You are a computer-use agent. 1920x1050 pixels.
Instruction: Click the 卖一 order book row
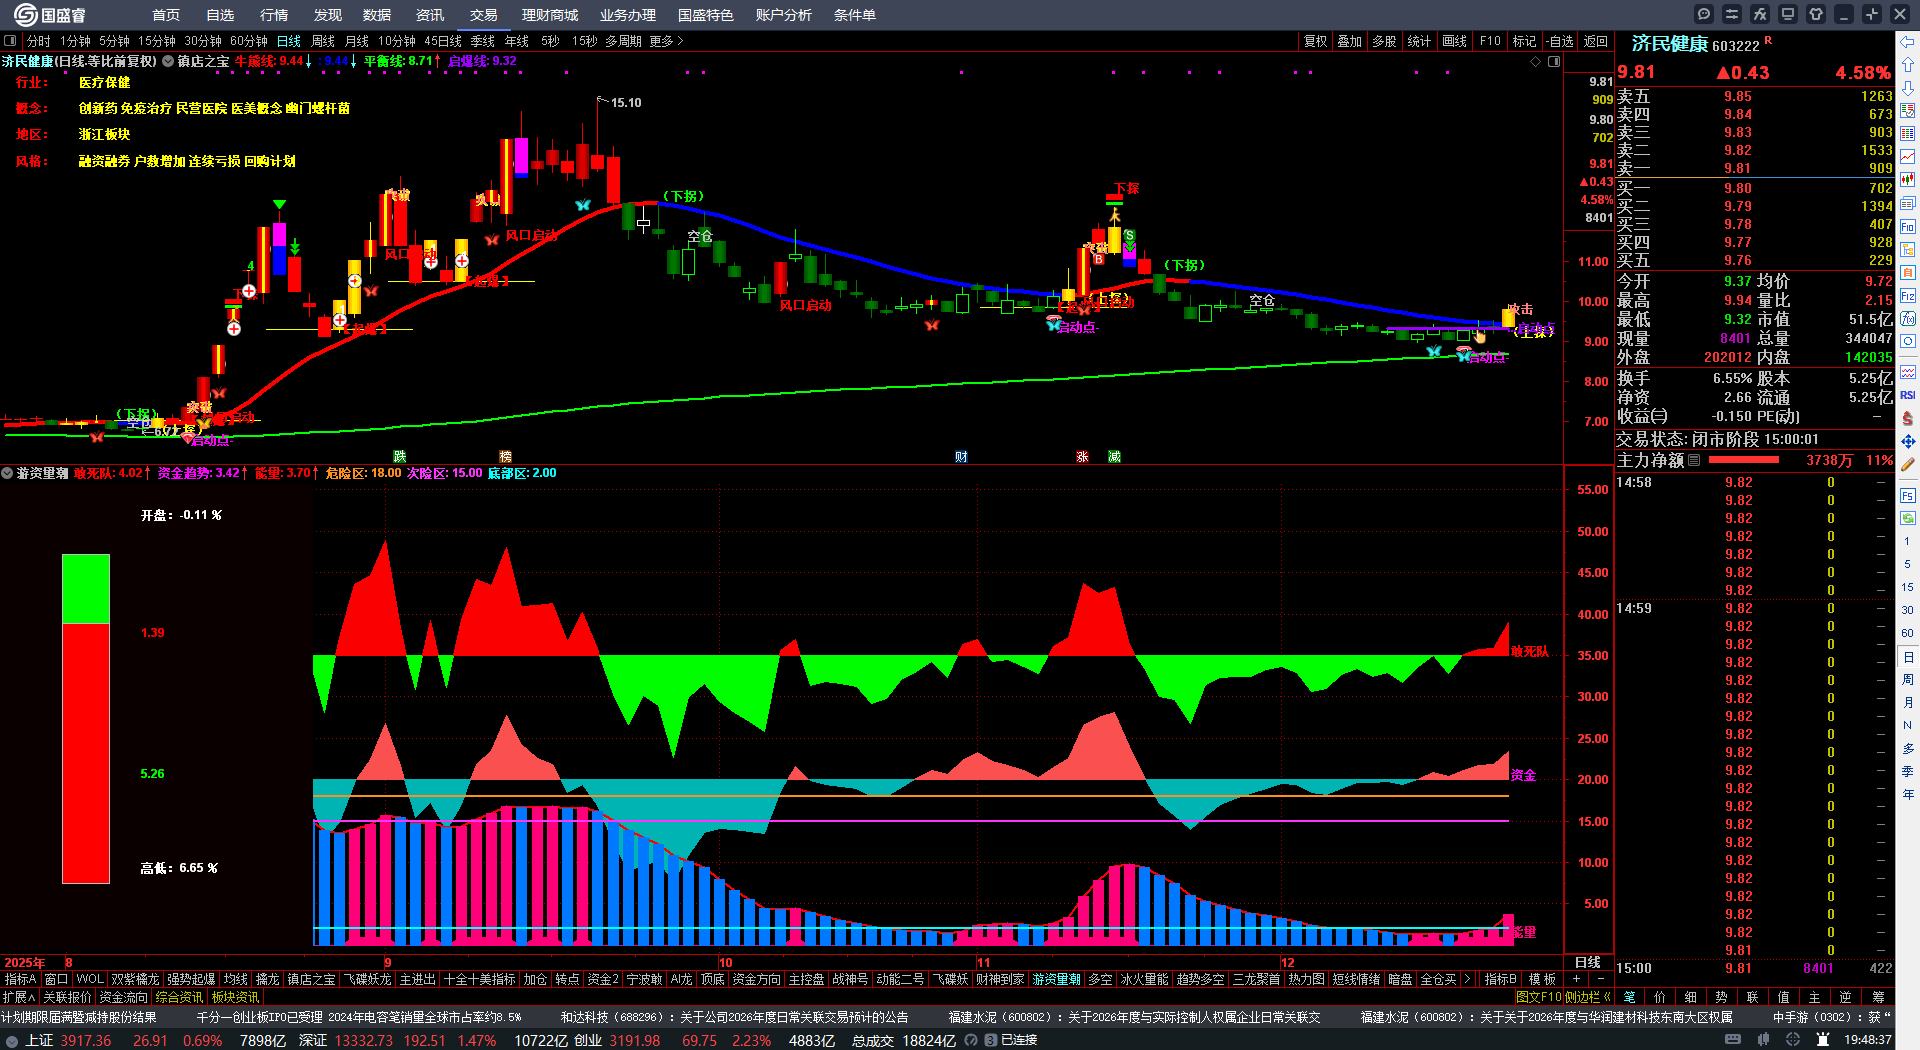pyautogui.click(x=1754, y=168)
